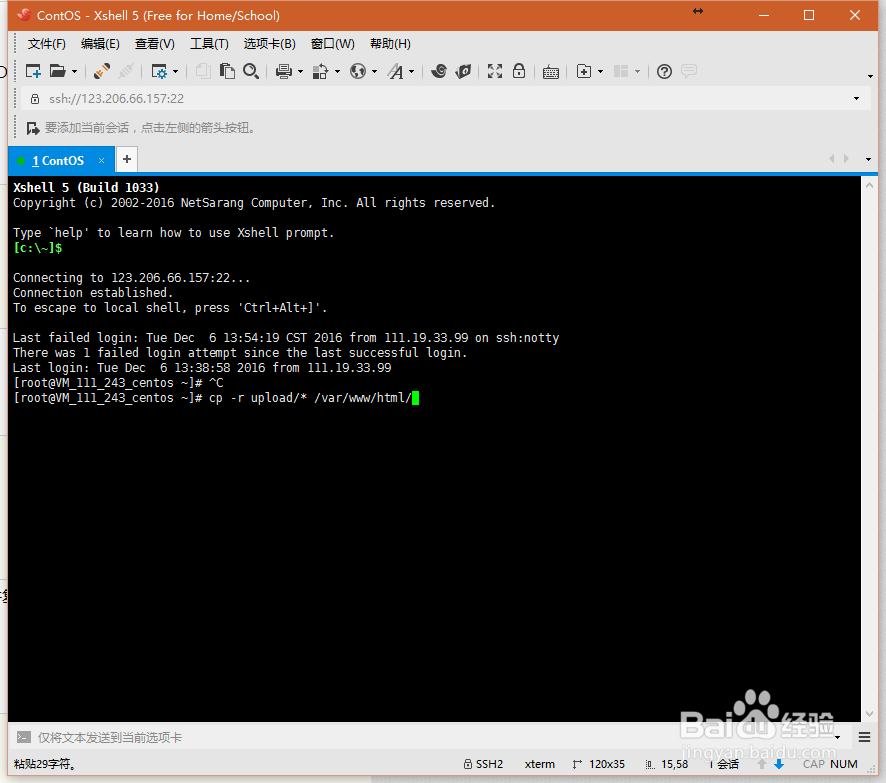This screenshot has width=886, height=783.
Task: Open the instant chat icon
Action: click(x=690, y=71)
